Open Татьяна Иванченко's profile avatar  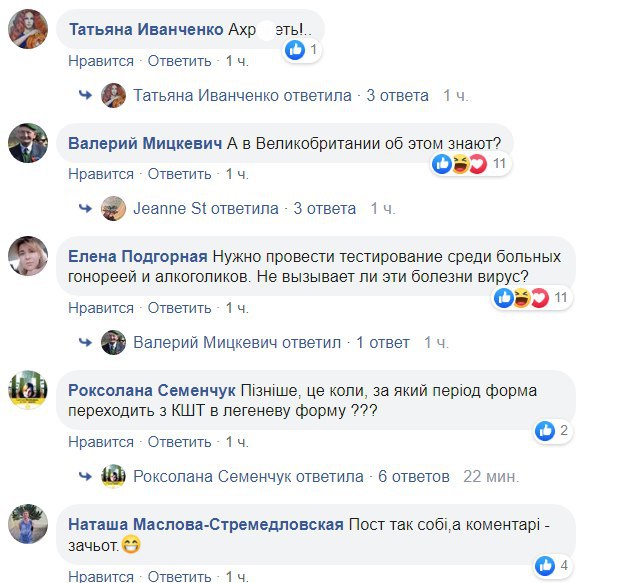coord(28,29)
